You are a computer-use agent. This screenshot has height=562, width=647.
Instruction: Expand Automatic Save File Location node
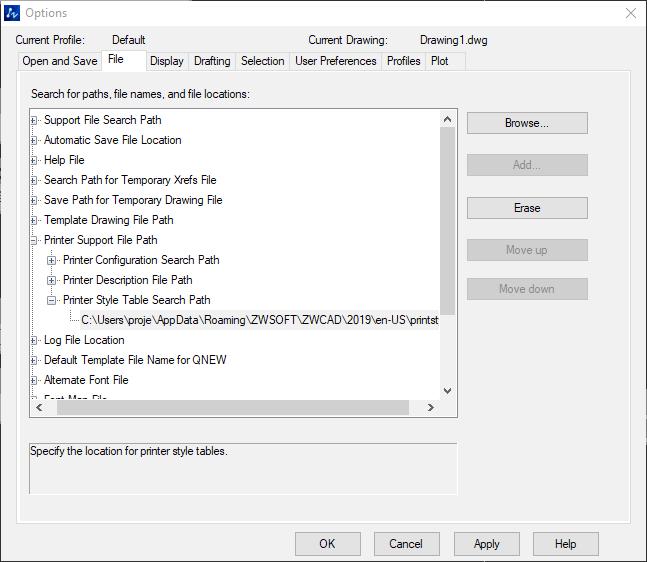pyautogui.click(x=34, y=140)
